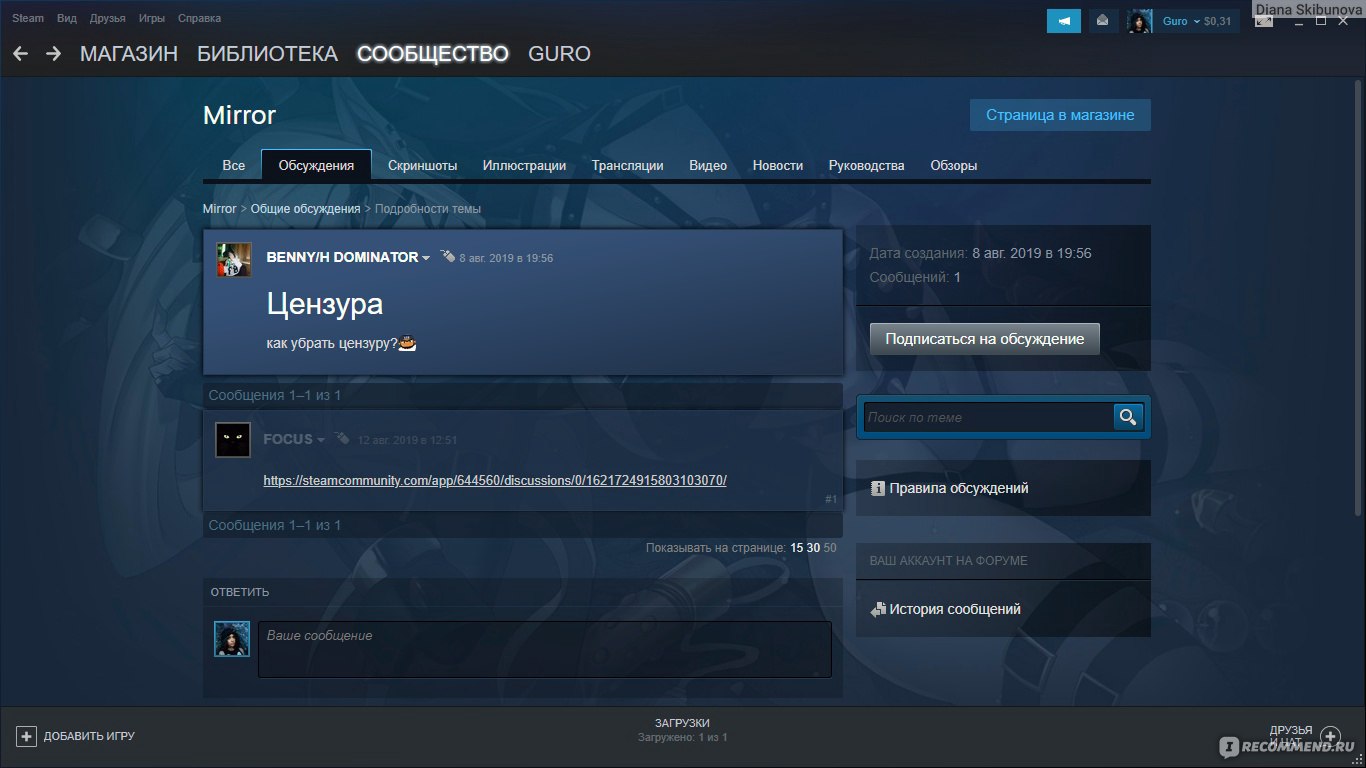Click the Guro account avatar
The image size is (1366, 768).
pyautogui.click(x=1140, y=21)
